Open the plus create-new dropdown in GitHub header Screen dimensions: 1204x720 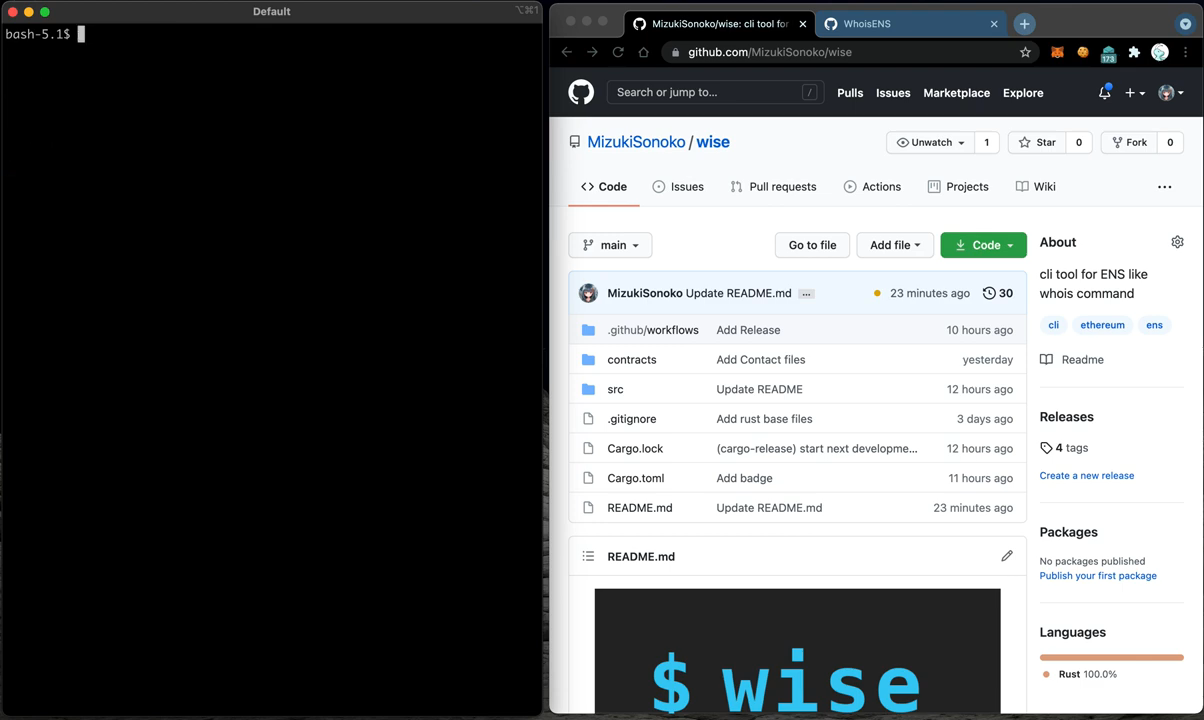pos(1135,92)
